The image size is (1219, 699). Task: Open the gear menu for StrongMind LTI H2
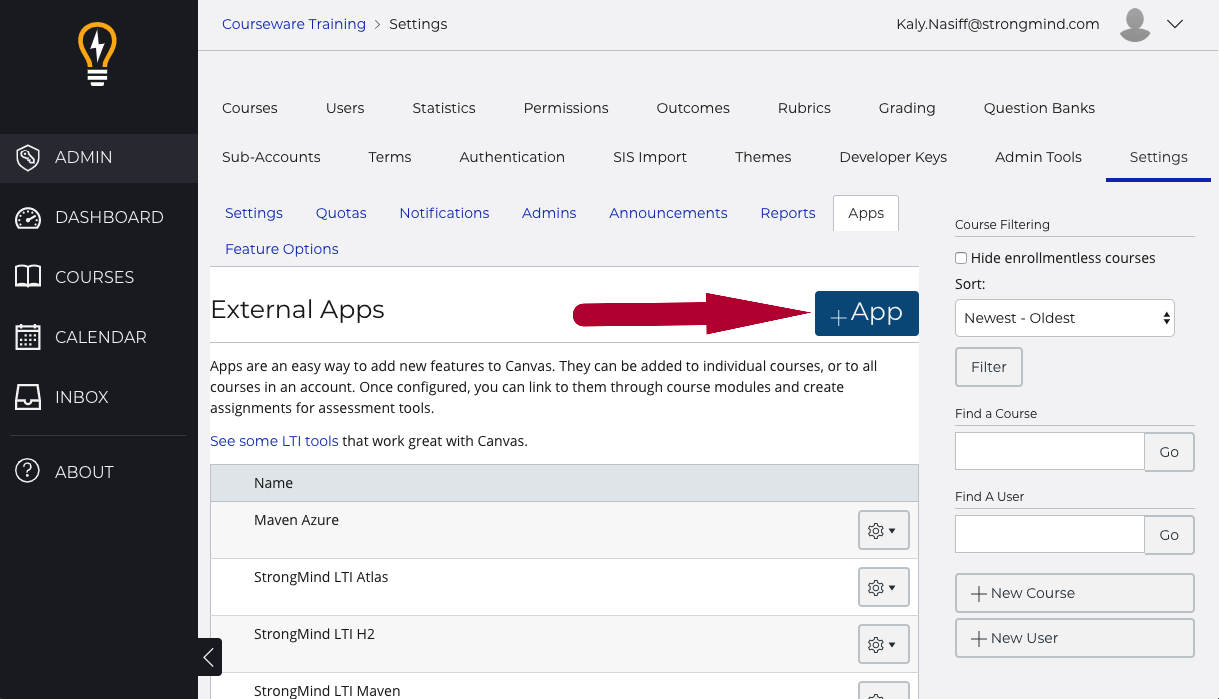(x=883, y=644)
